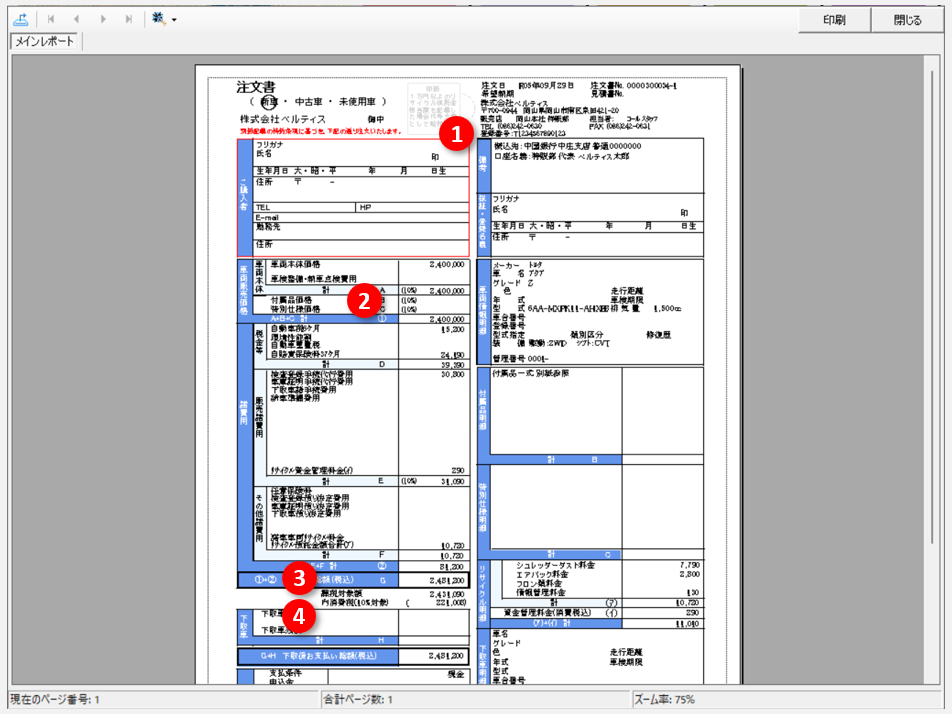
Task: Click the 30,800 fee amount
Action: click(452, 375)
